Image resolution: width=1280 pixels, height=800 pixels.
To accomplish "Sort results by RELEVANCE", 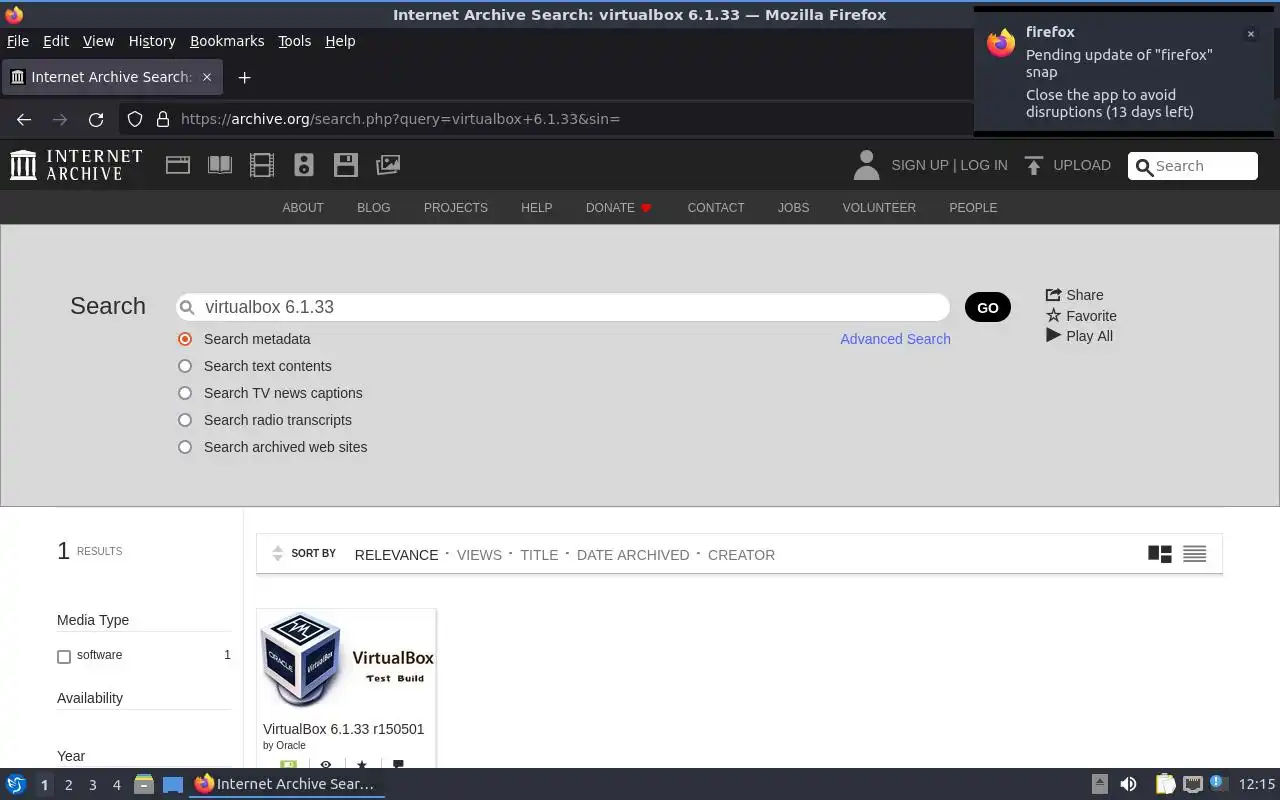I will click(x=396, y=555).
